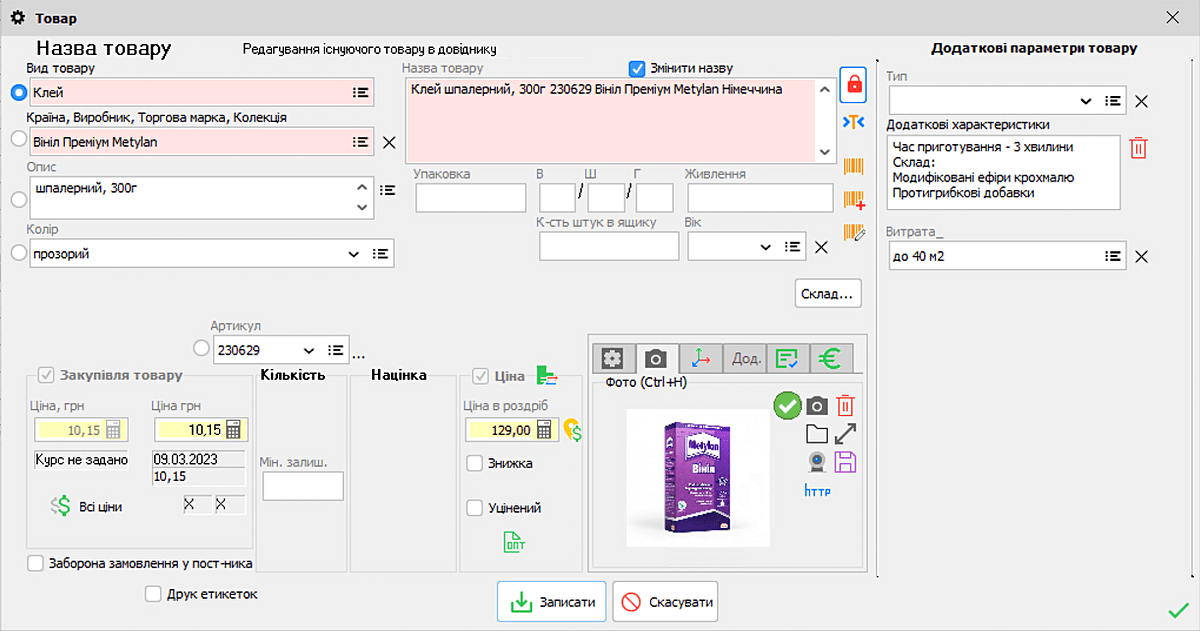
Task: Click the green dollar all prices icon
Action: click(63, 506)
